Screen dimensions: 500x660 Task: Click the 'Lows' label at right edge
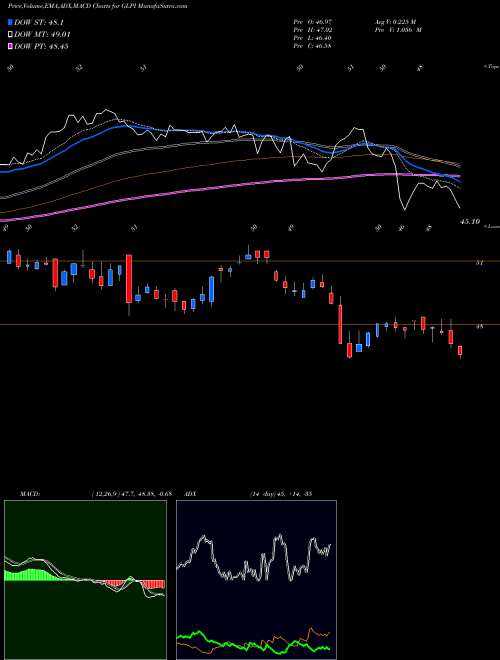pos(491,226)
